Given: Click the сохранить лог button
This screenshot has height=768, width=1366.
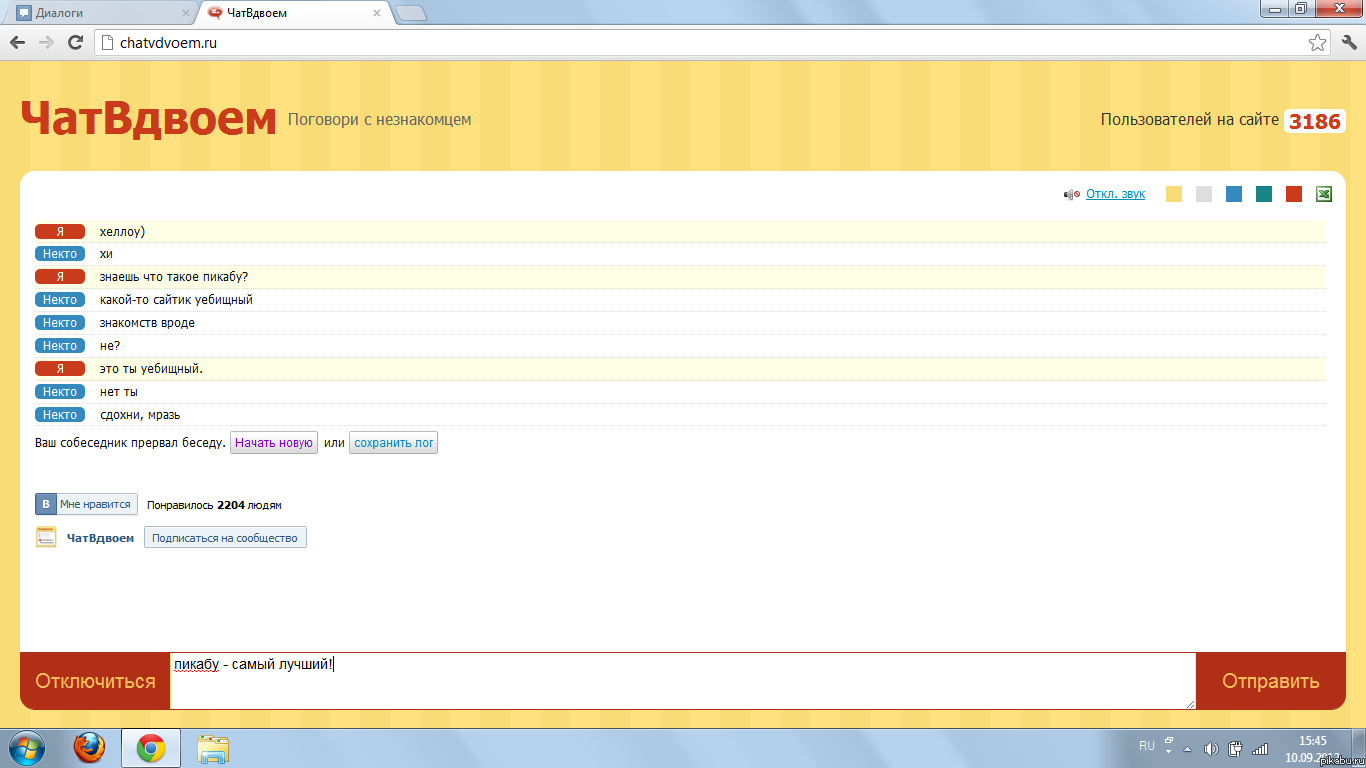Looking at the screenshot, I should pos(393,443).
